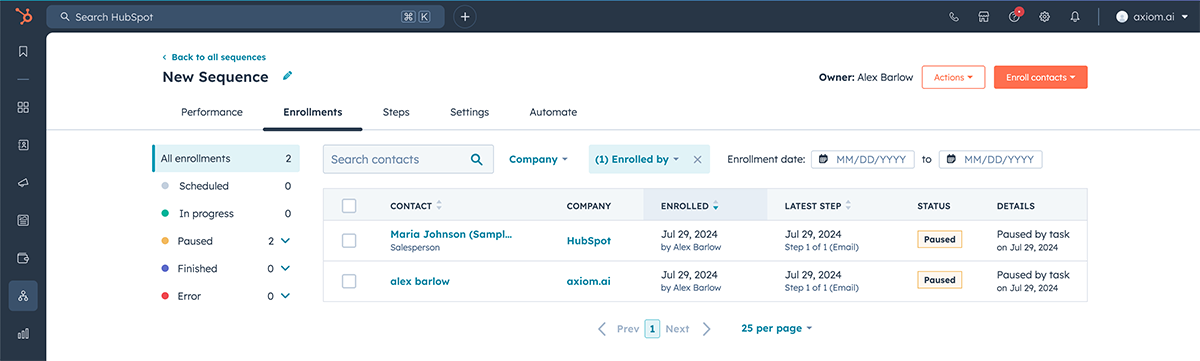Screen dimensions: 1200x361
Task: Select All enrollments filter
Action: point(226,158)
